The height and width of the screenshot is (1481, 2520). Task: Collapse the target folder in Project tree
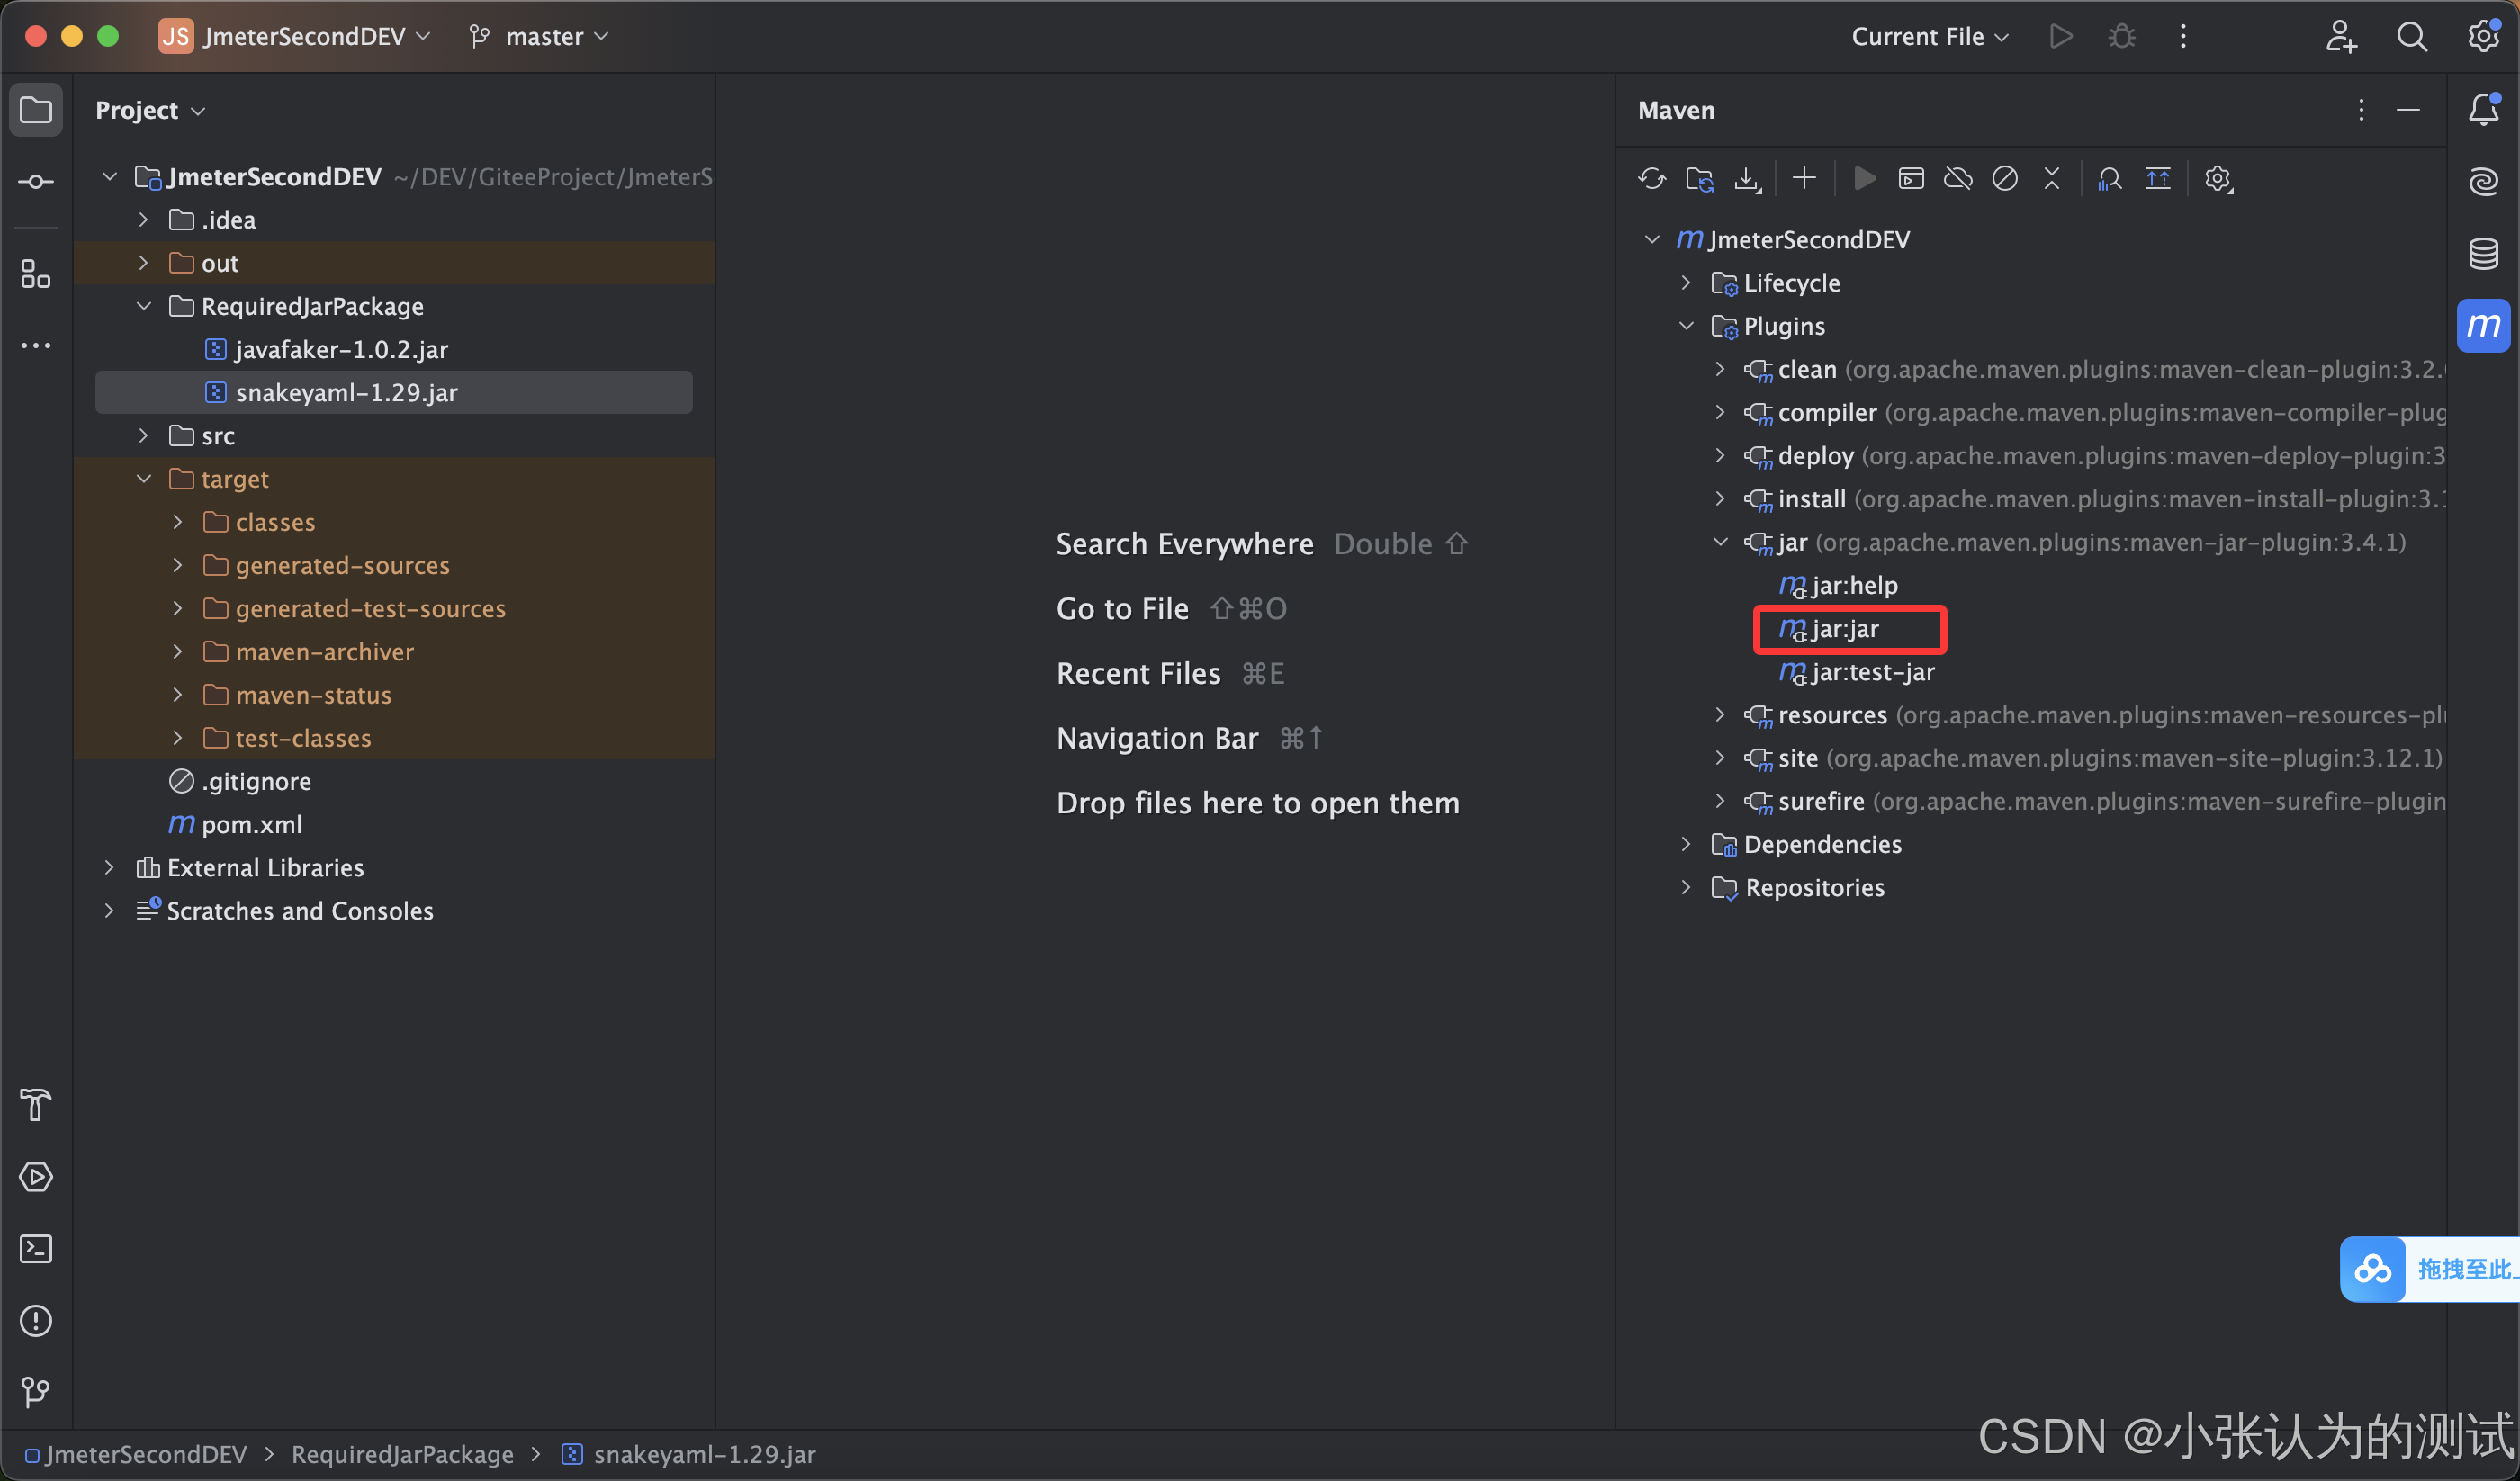(x=144, y=479)
